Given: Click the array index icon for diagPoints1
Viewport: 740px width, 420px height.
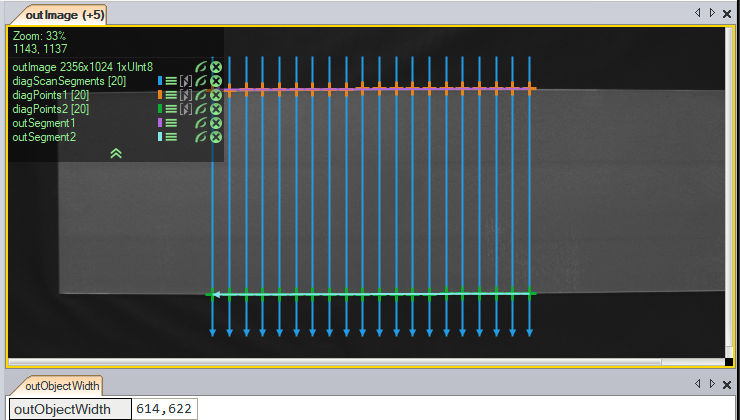Looking at the screenshot, I should tap(185, 95).
